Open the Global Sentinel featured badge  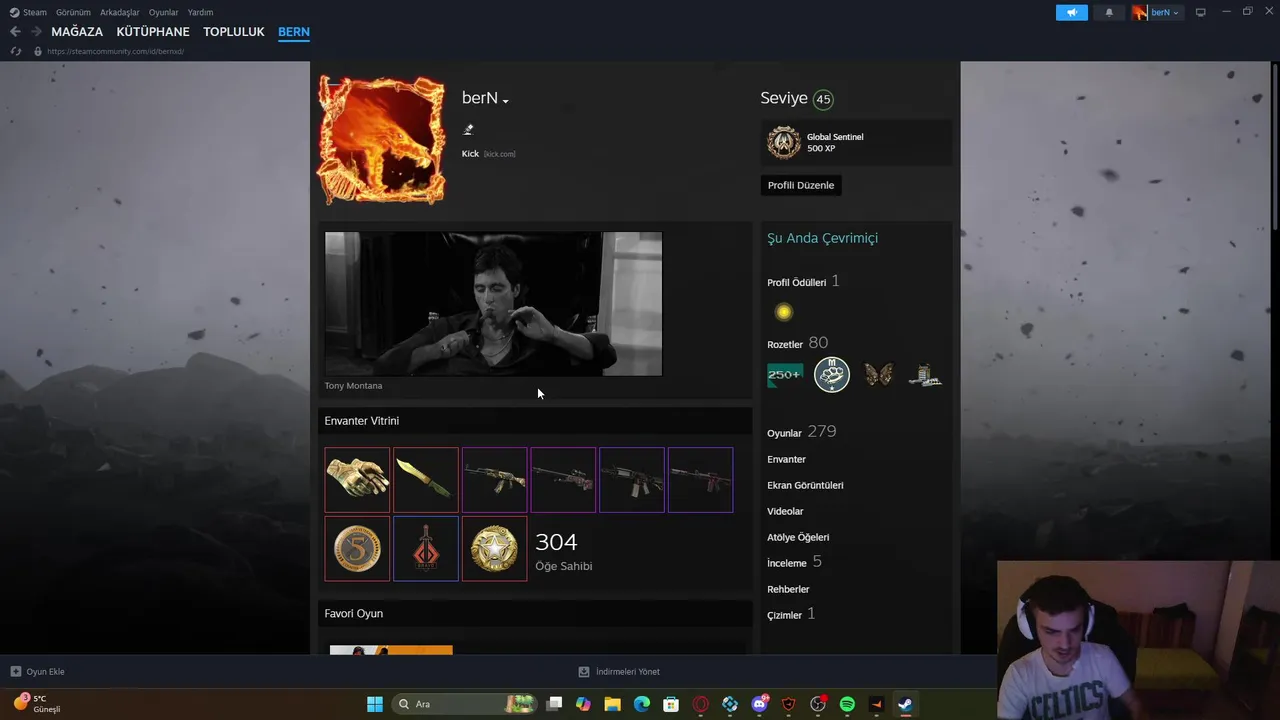click(857, 143)
